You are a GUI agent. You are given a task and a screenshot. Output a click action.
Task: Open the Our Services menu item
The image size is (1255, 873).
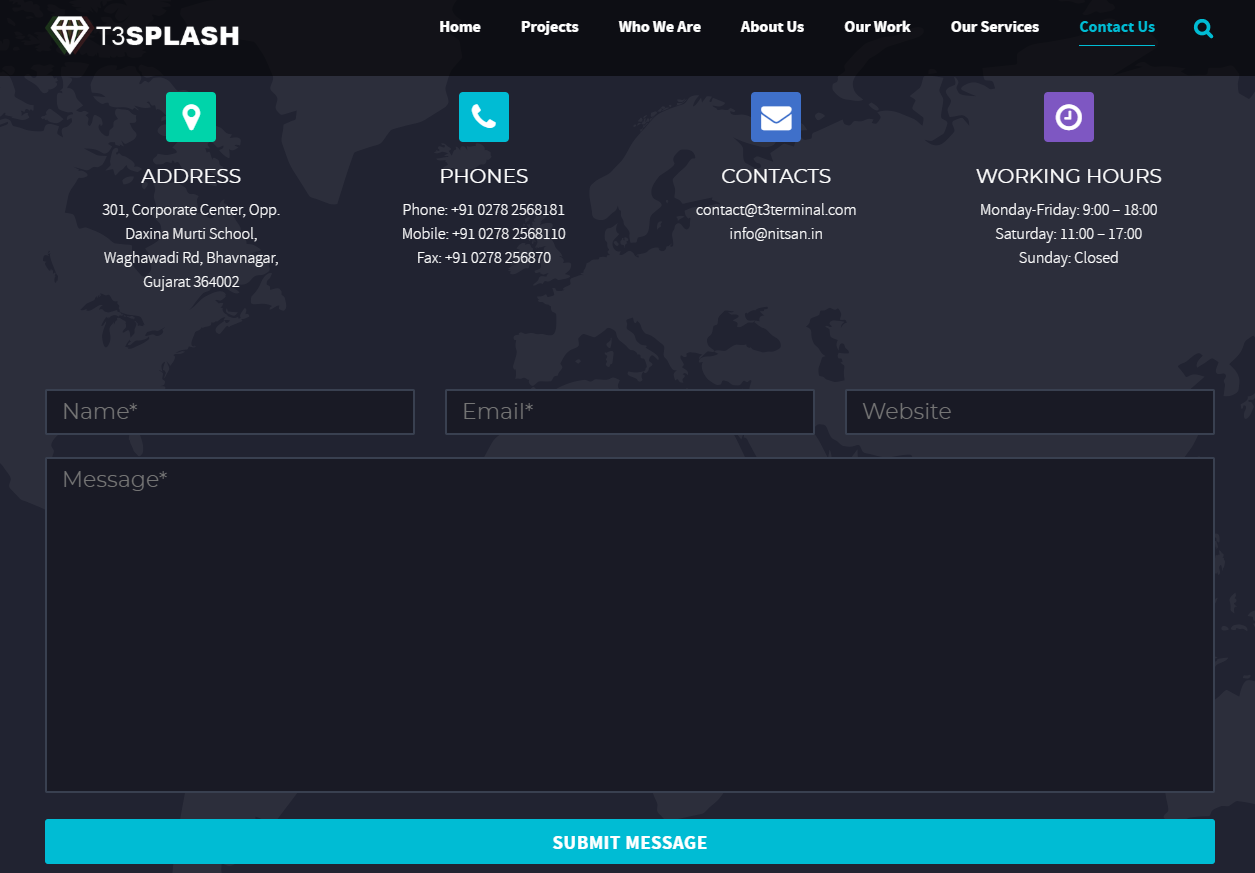[x=994, y=27]
